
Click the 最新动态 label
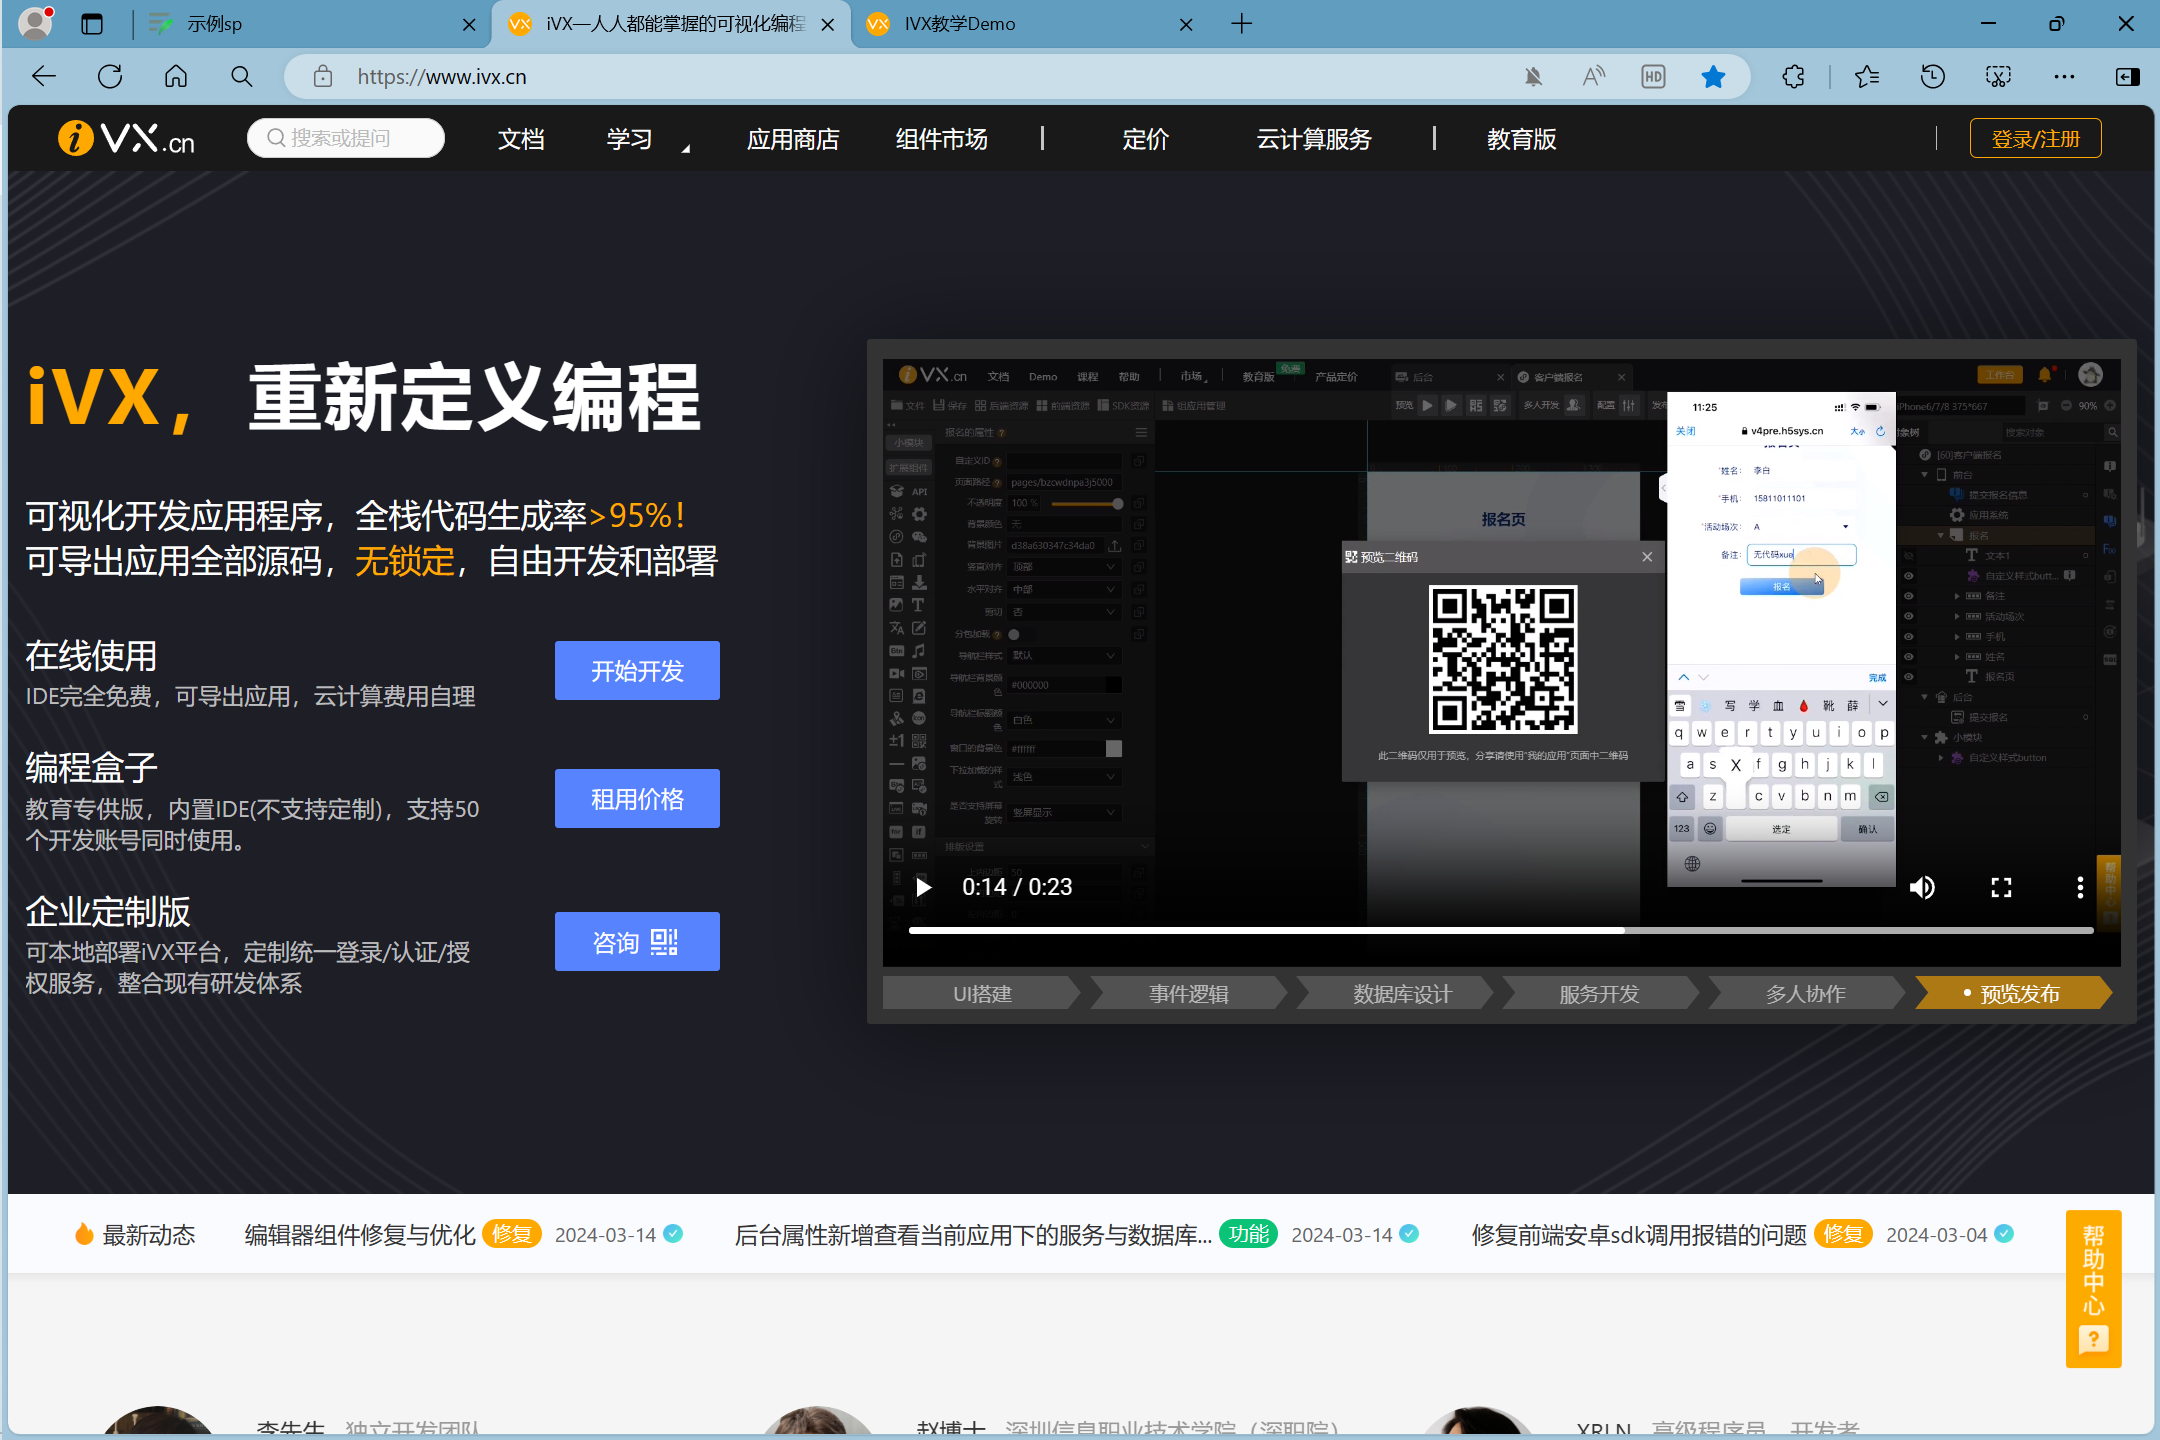148,1235
